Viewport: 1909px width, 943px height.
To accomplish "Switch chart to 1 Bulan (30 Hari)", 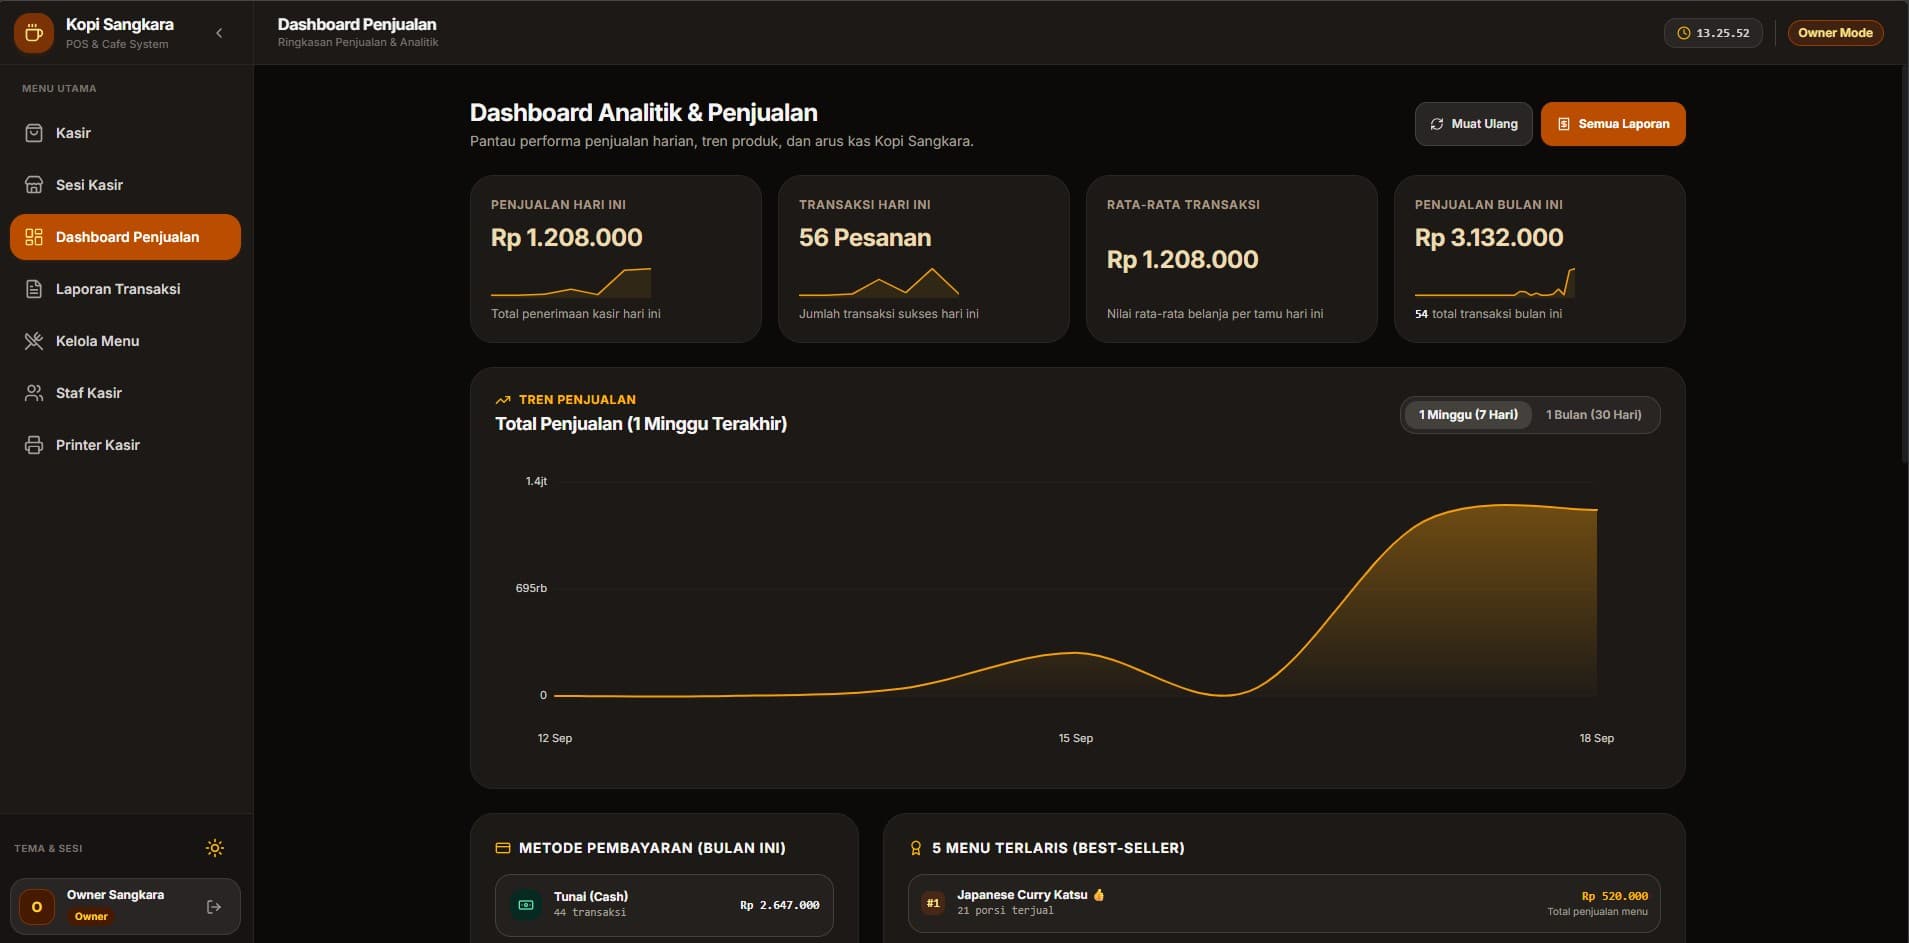I will pyautogui.click(x=1594, y=415).
